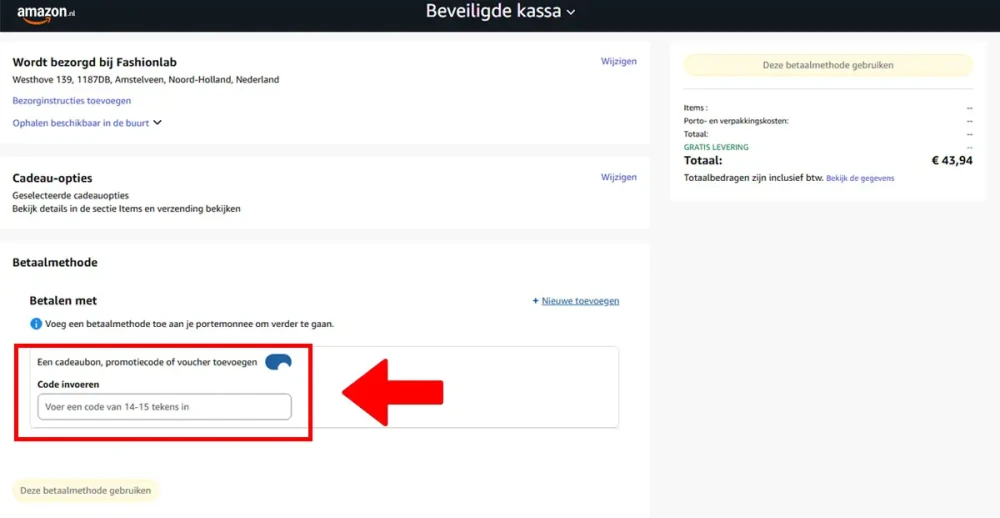Click Wijzigen for Cadeau-opties
The image size is (1000, 518).
pos(618,177)
